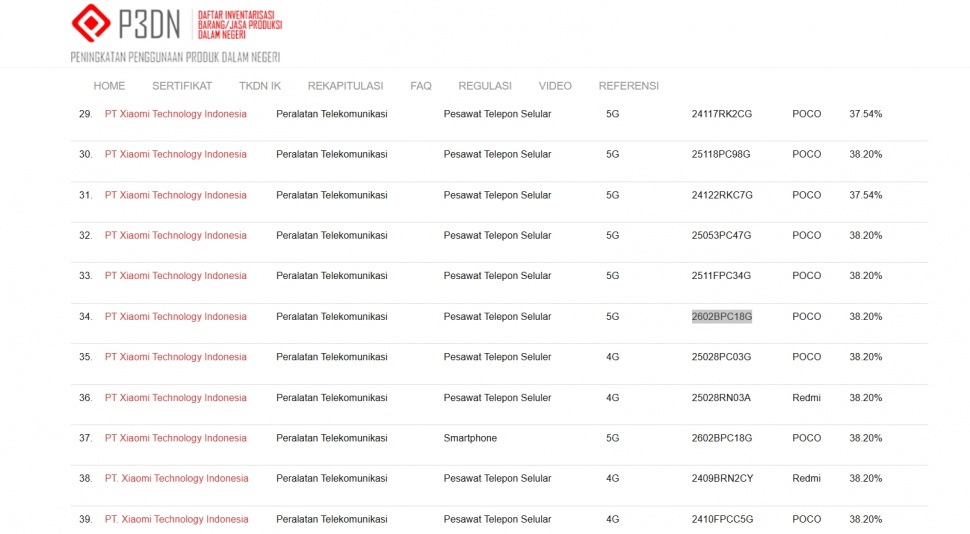Open PT Xiaomi link in row 34
970x534 pixels.
(175, 317)
